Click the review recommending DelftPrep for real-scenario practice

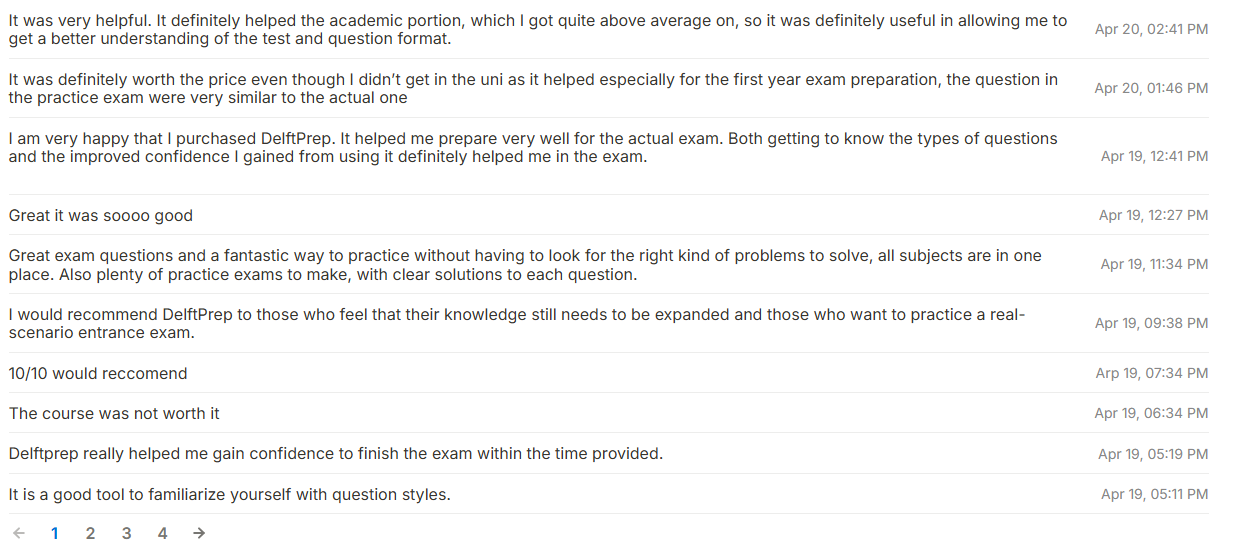tap(516, 323)
